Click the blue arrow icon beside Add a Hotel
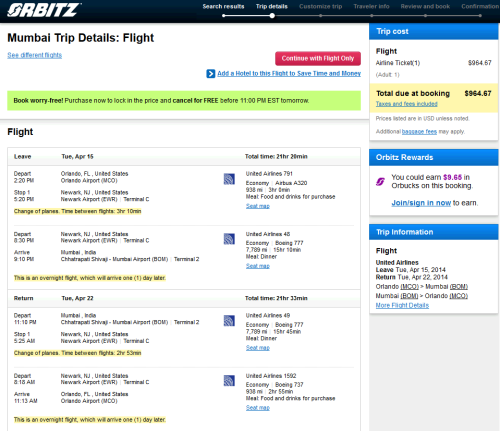The height and width of the screenshot is (431, 500). [211, 73]
